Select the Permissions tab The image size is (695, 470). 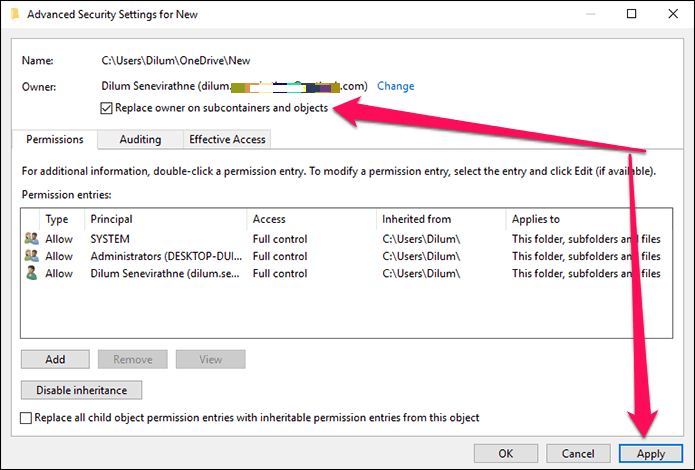(55, 140)
